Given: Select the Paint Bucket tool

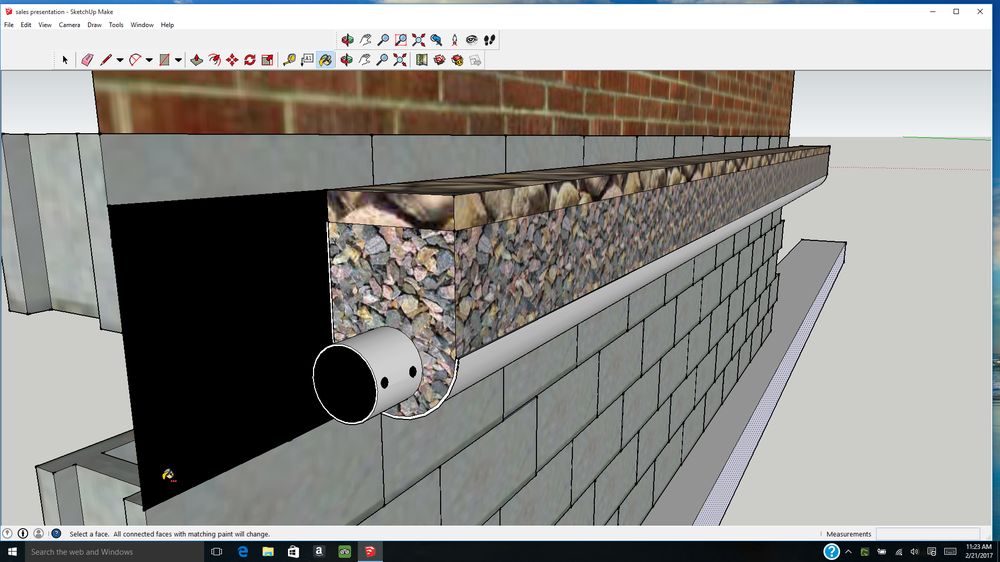Looking at the screenshot, I should pyautogui.click(x=325, y=60).
